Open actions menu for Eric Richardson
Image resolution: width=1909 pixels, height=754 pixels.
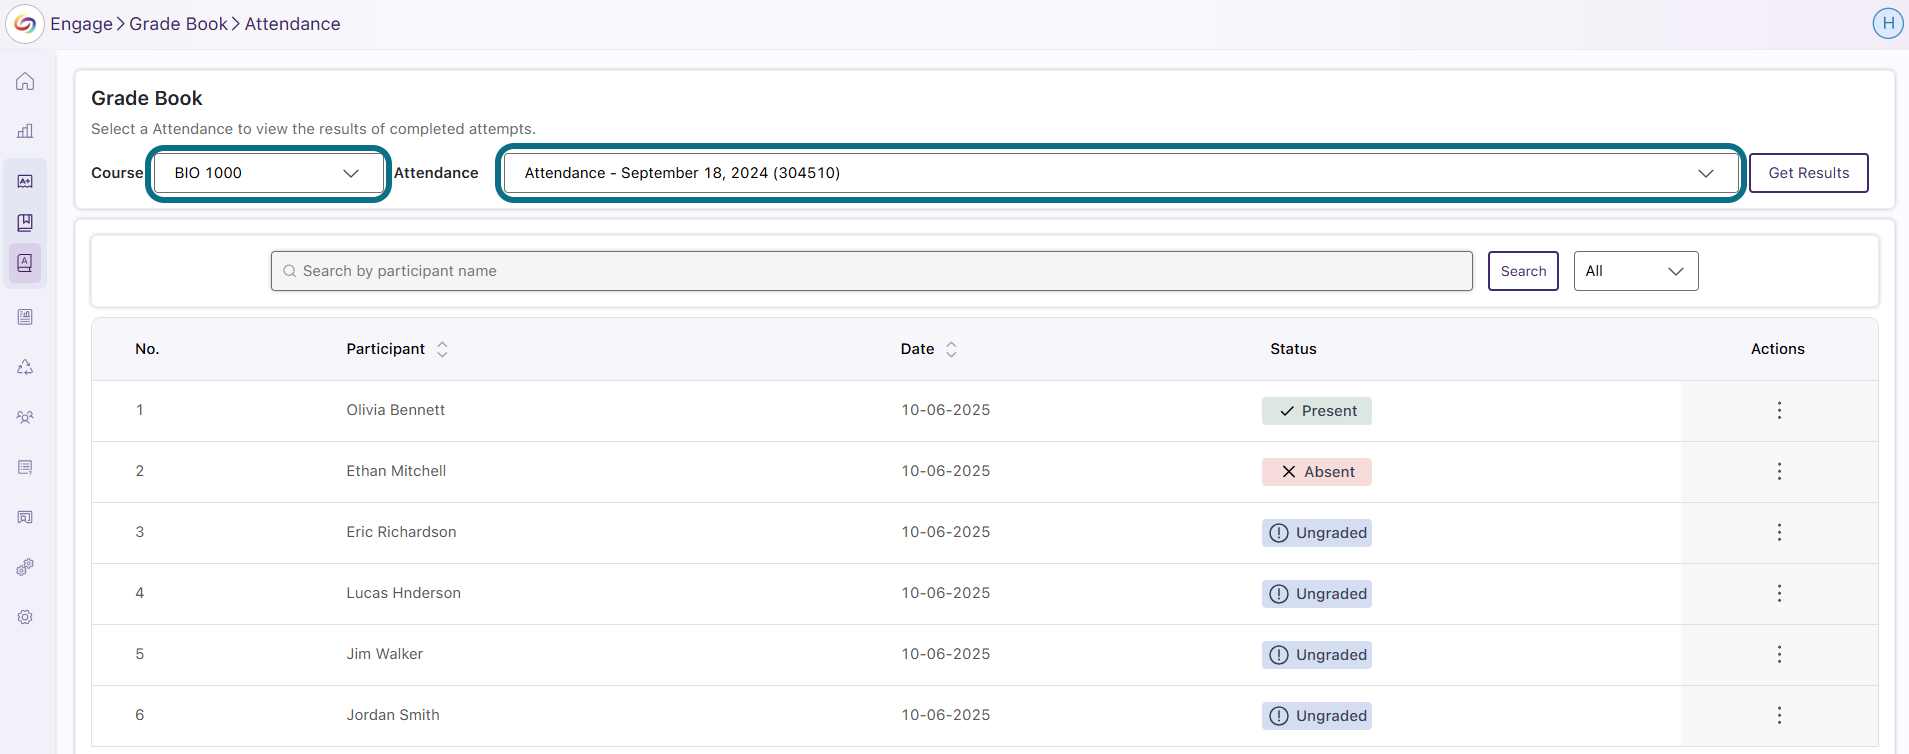pos(1779,532)
